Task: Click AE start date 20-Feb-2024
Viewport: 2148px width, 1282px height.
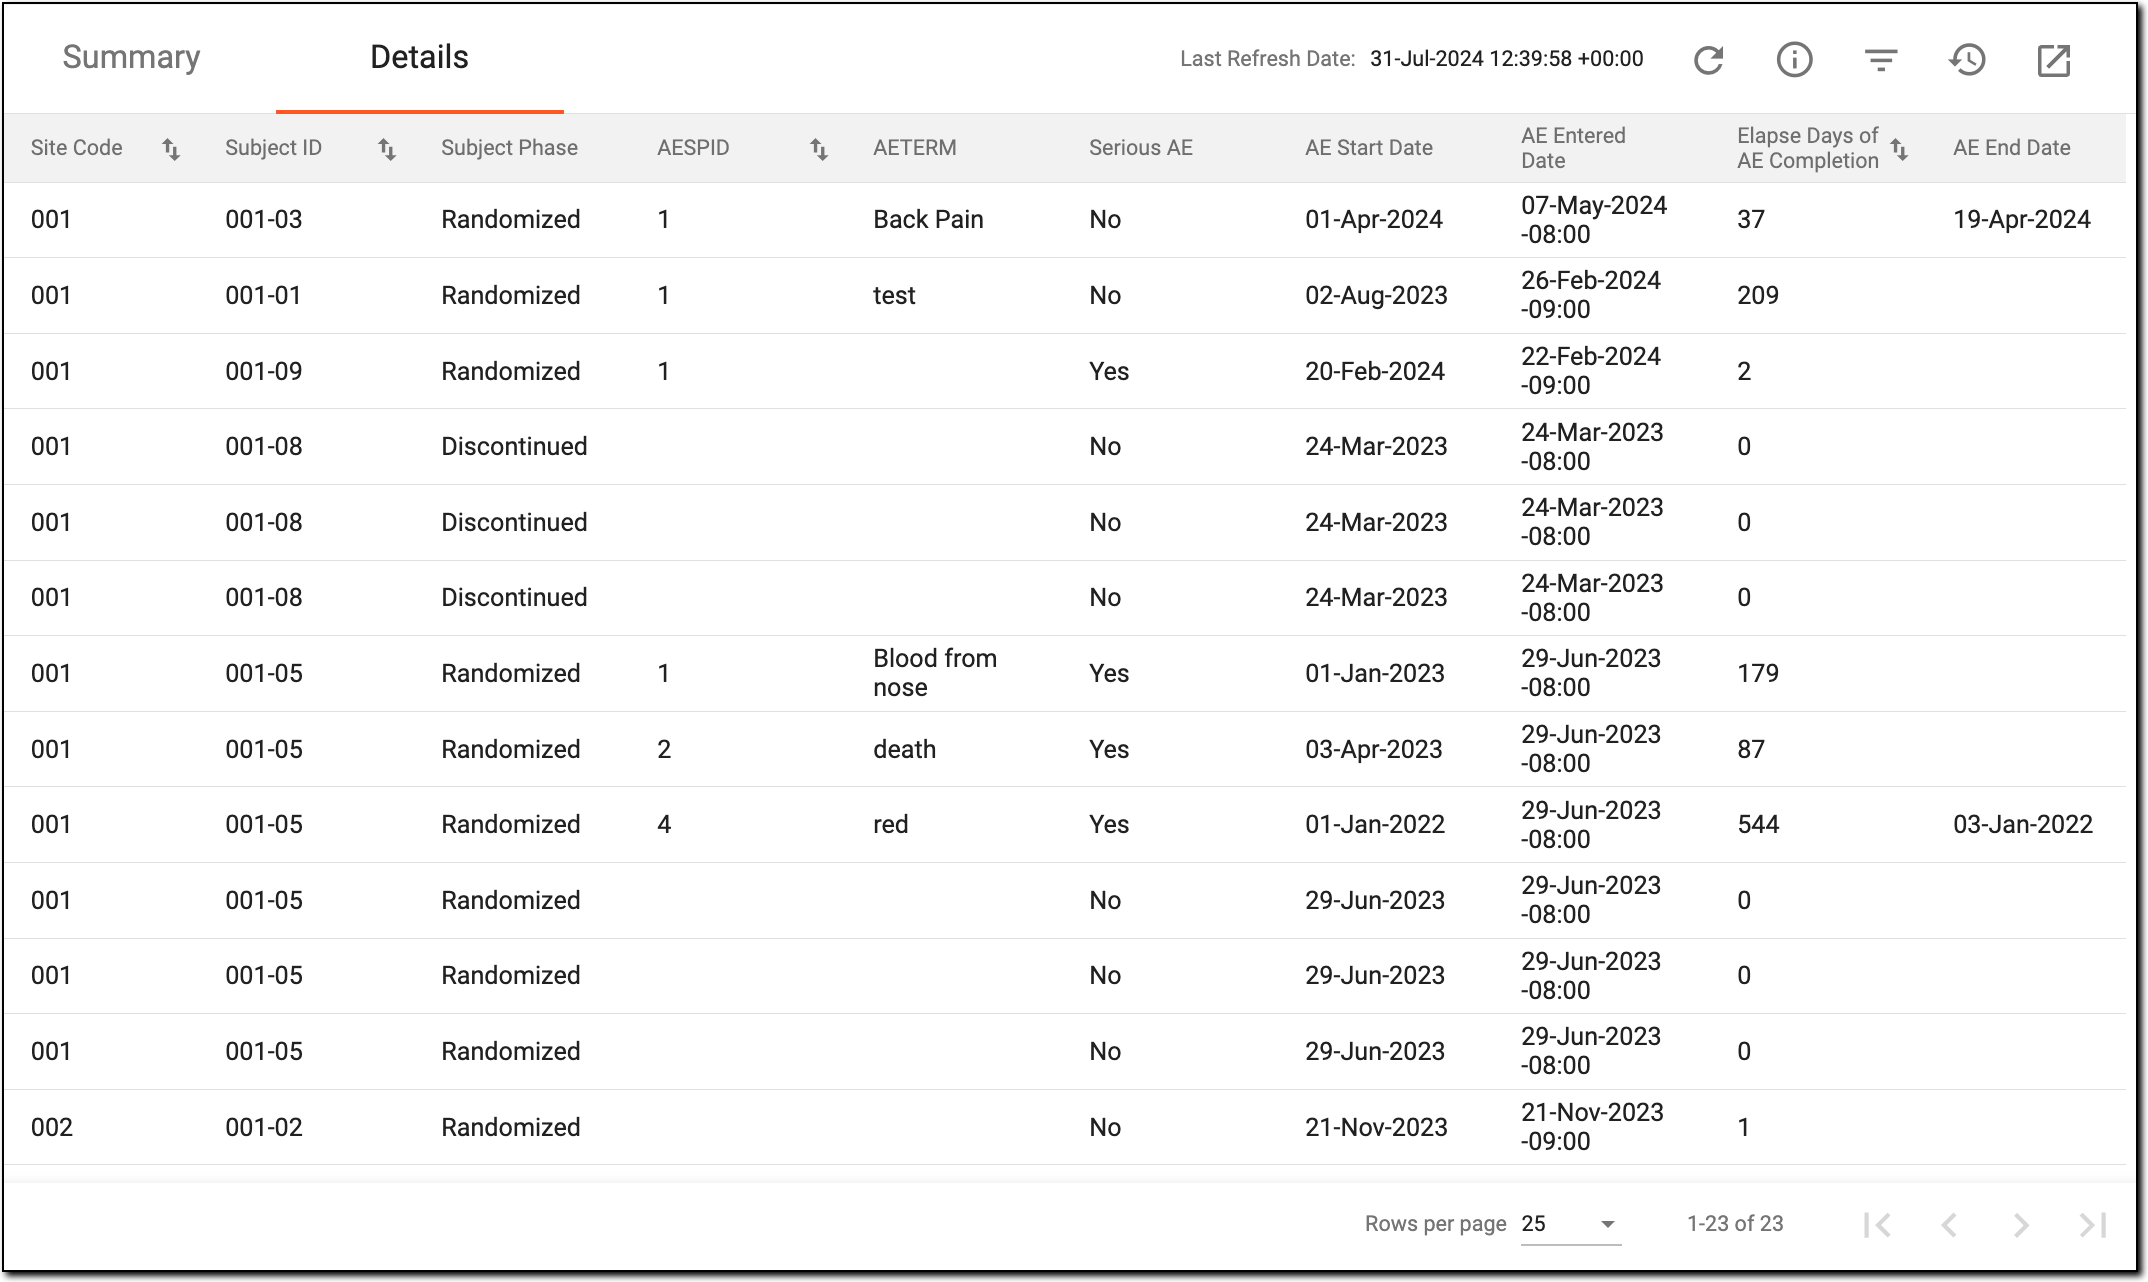Action: (1374, 372)
